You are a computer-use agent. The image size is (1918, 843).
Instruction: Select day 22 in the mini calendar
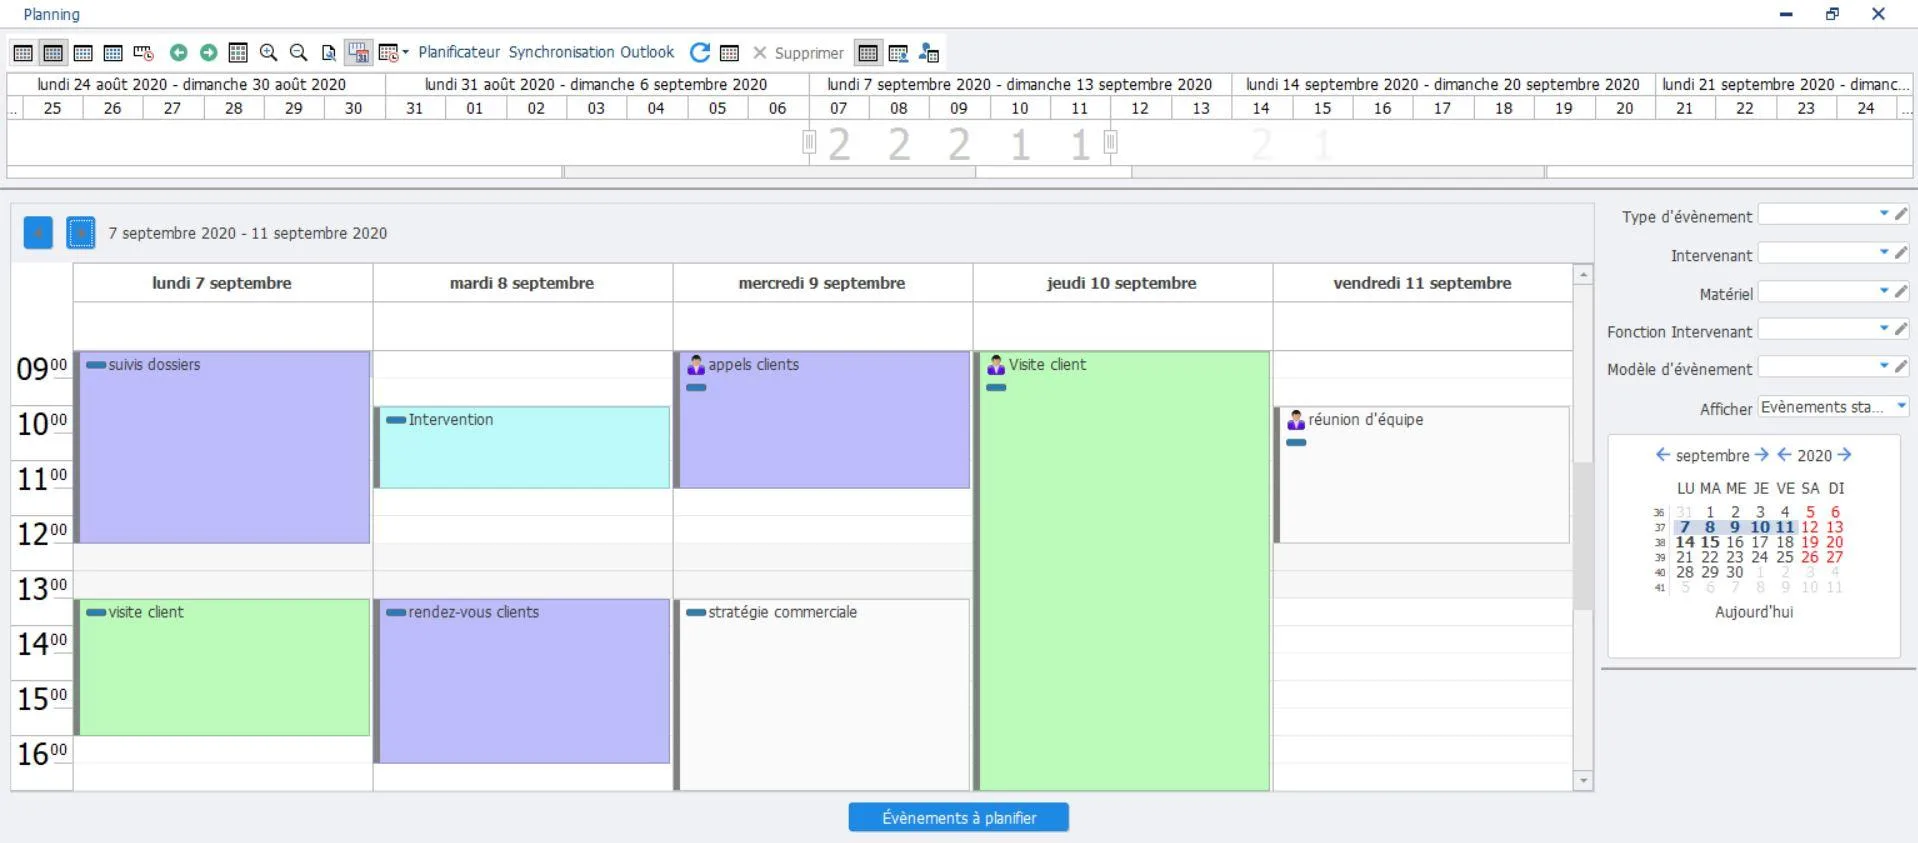tap(1710, 557)
